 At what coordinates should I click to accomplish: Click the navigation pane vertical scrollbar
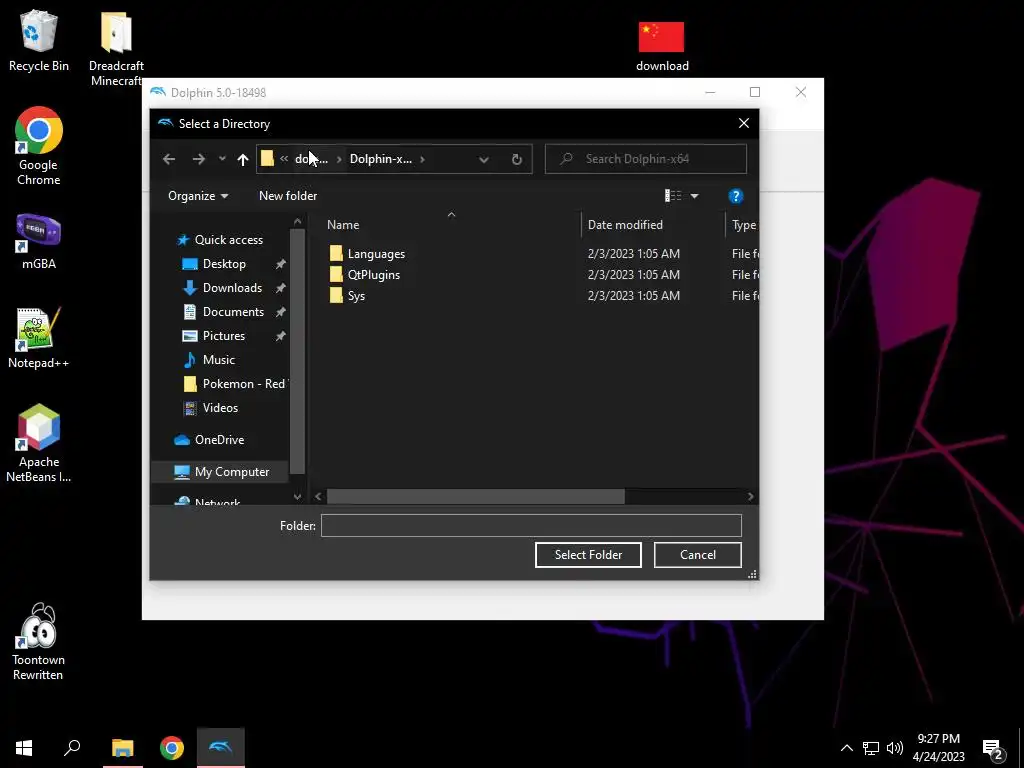[x=297, y=351]
